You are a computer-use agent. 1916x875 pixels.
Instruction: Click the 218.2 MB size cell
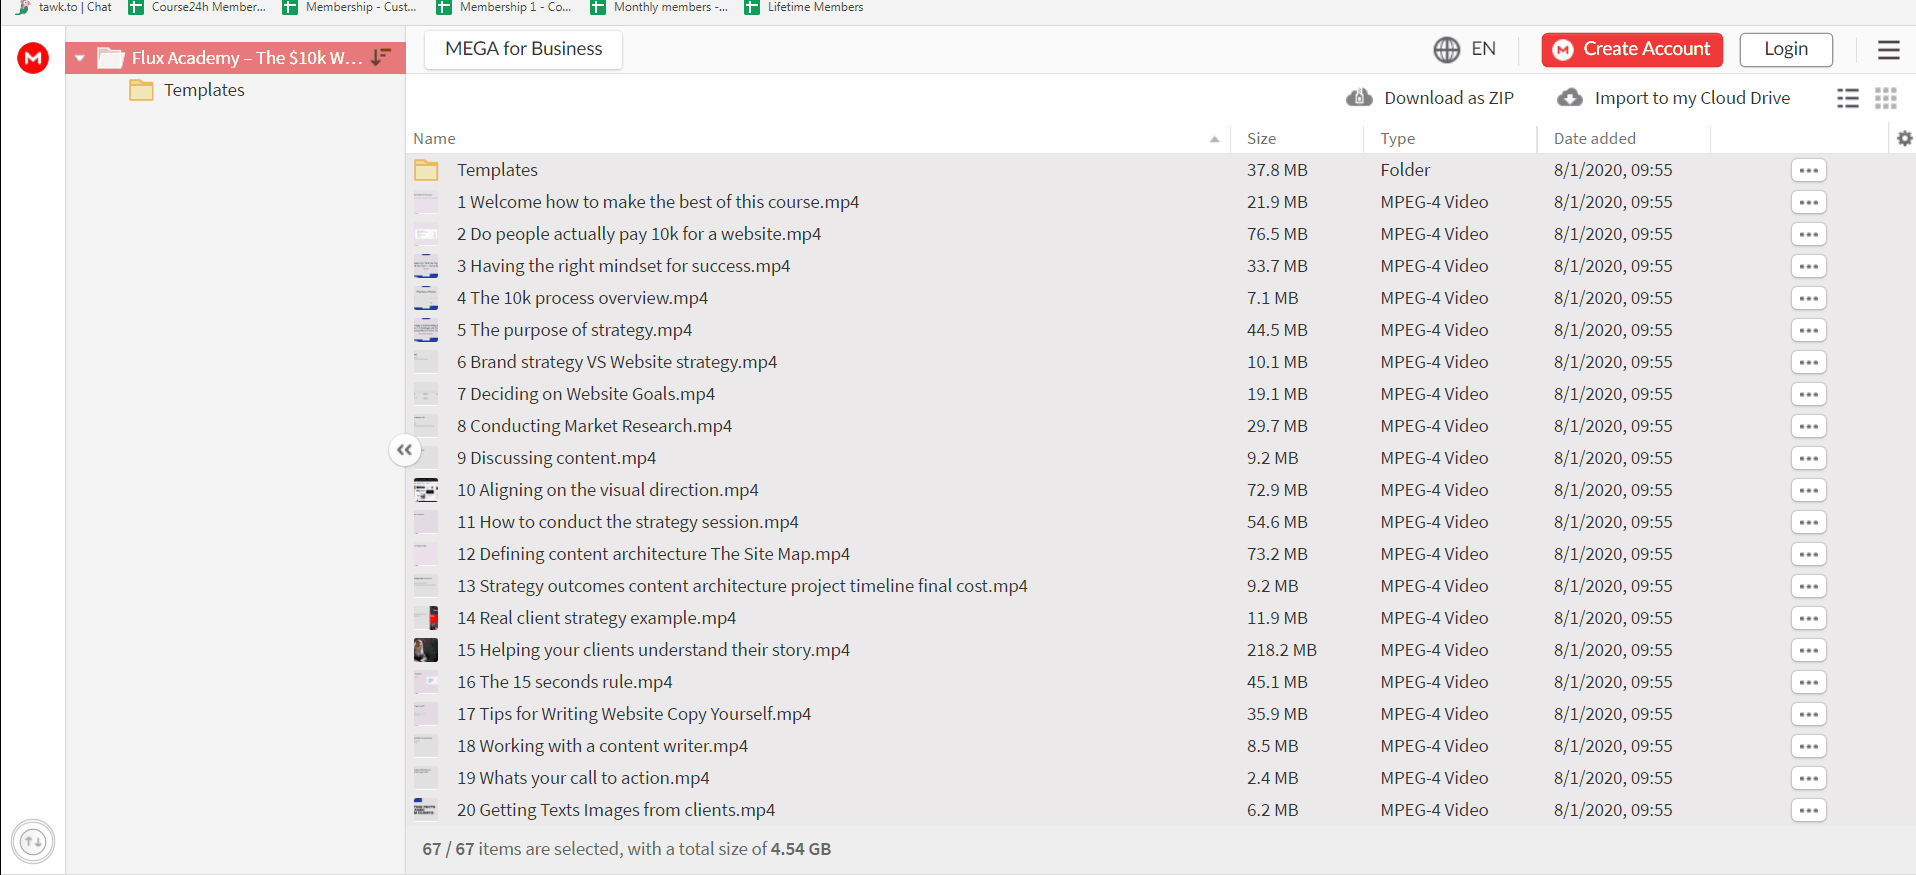[x=1281, y=650]
